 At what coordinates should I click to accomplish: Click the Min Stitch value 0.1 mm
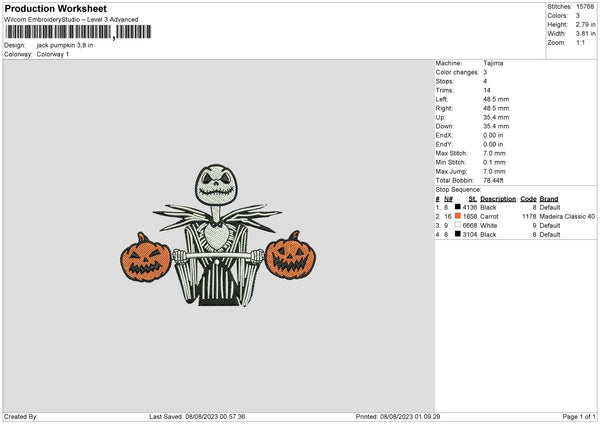coord(494,163)
